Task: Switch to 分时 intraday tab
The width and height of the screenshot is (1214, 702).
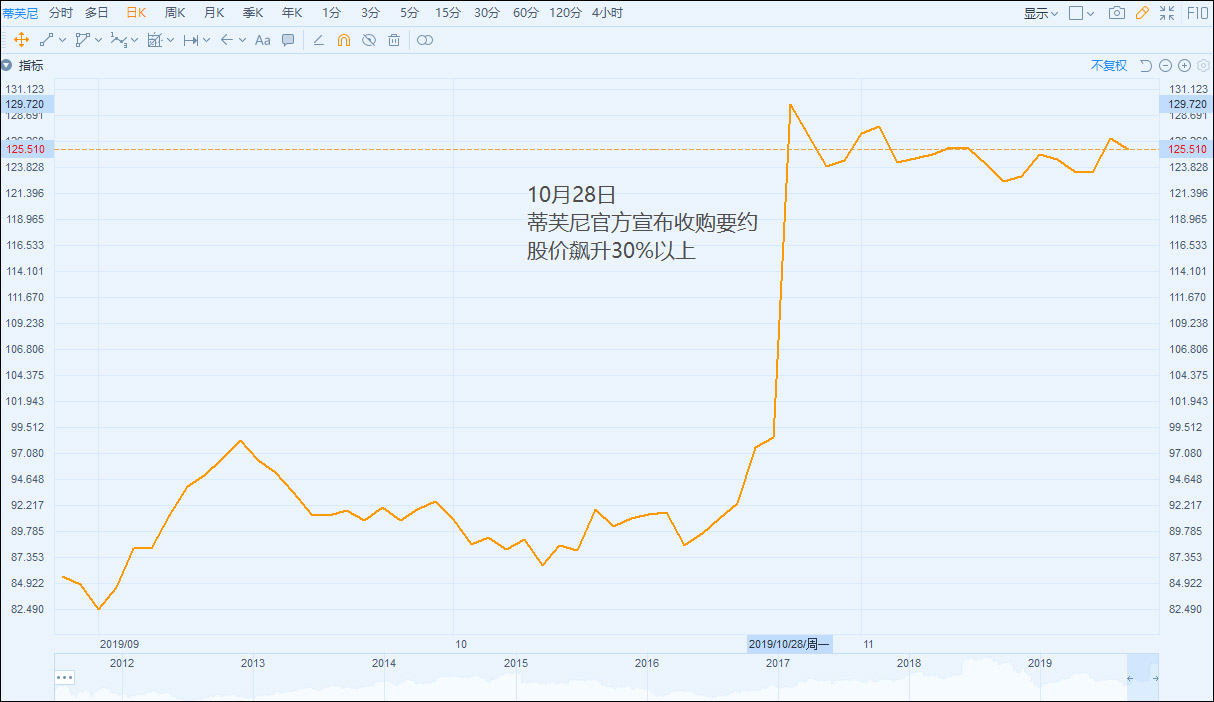Action: (61, 13)
